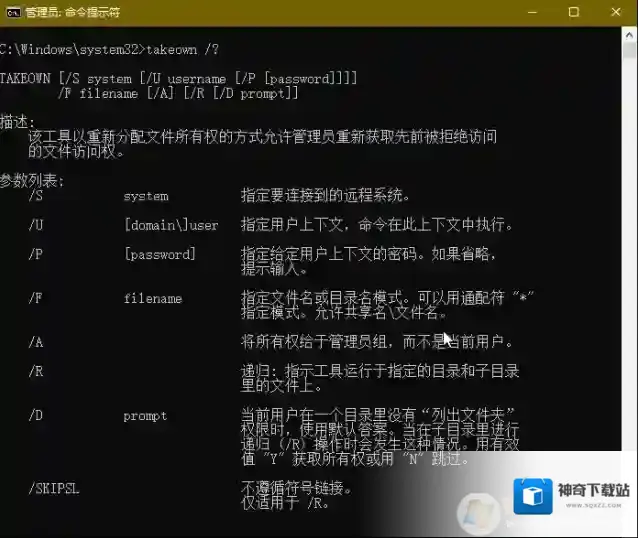Click the /SKIPSL parameter entry

coord(56,488)
